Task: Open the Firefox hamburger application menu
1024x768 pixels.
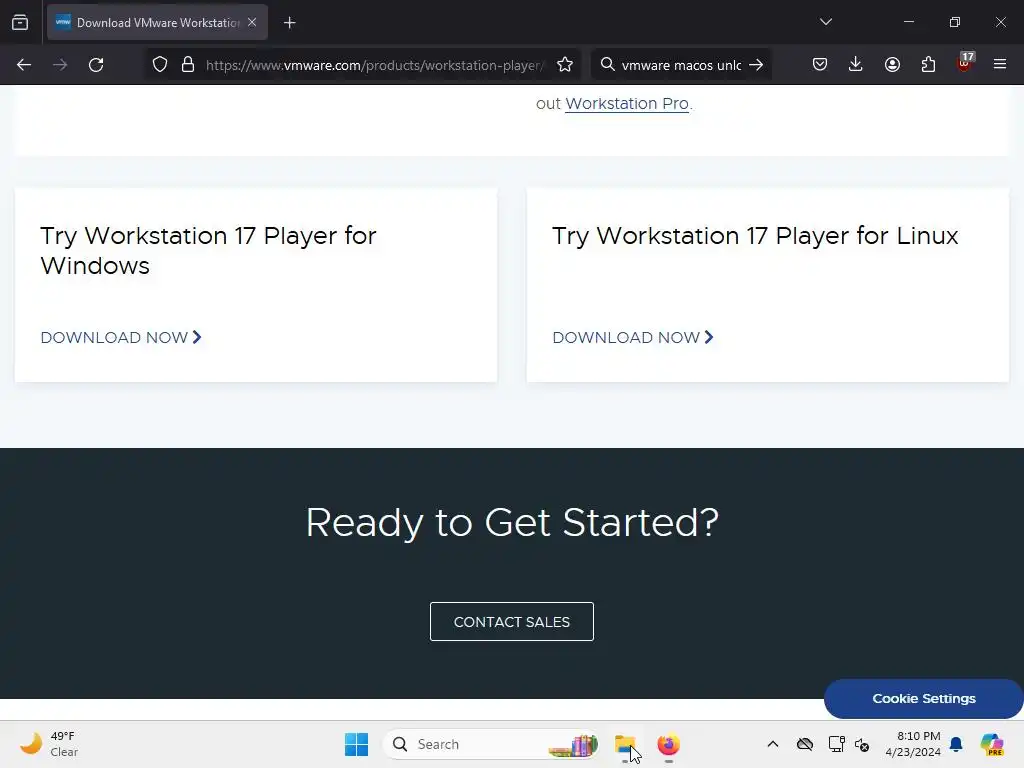Action: (x=1000, y=65)
